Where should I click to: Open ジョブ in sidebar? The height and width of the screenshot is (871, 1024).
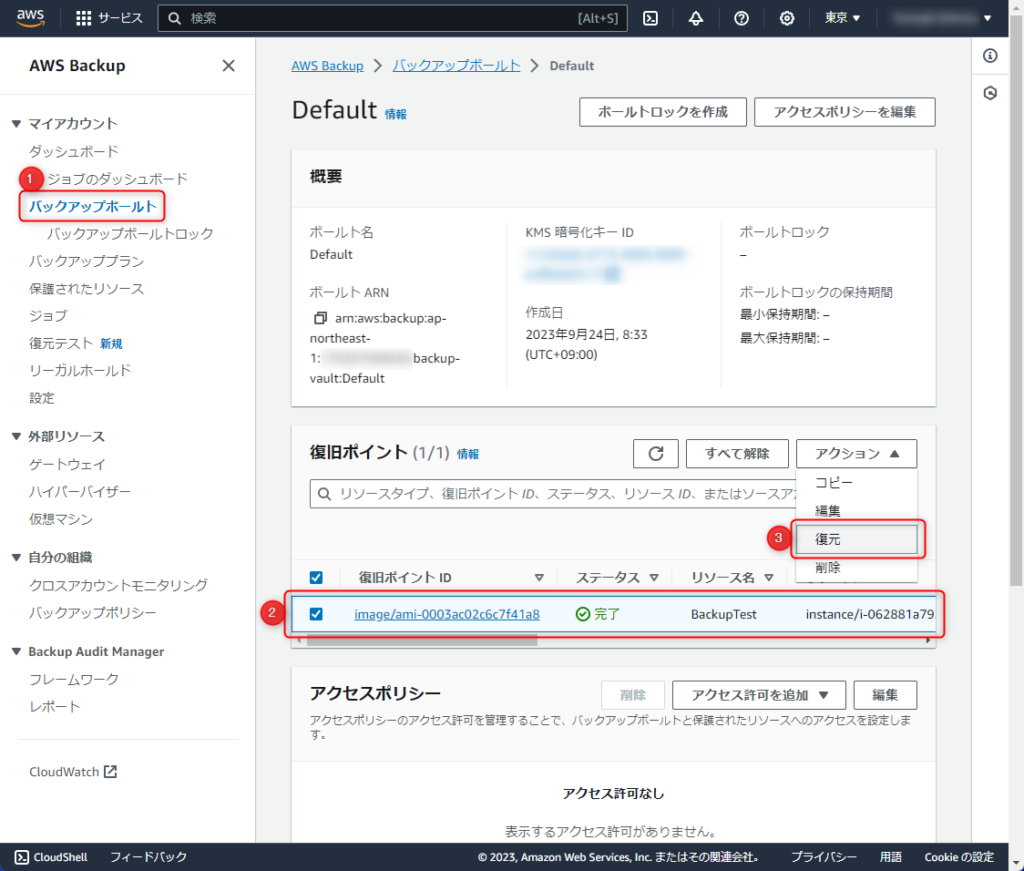48,316
